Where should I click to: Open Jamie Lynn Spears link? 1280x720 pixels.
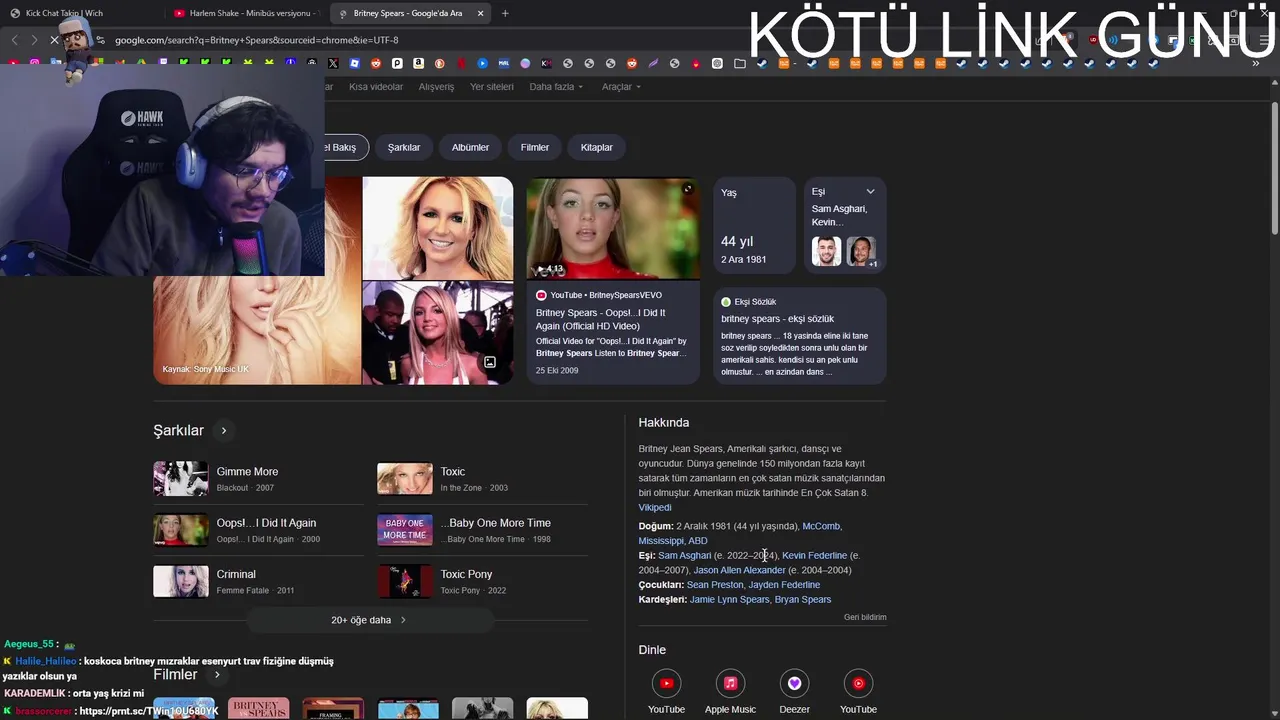730,600
